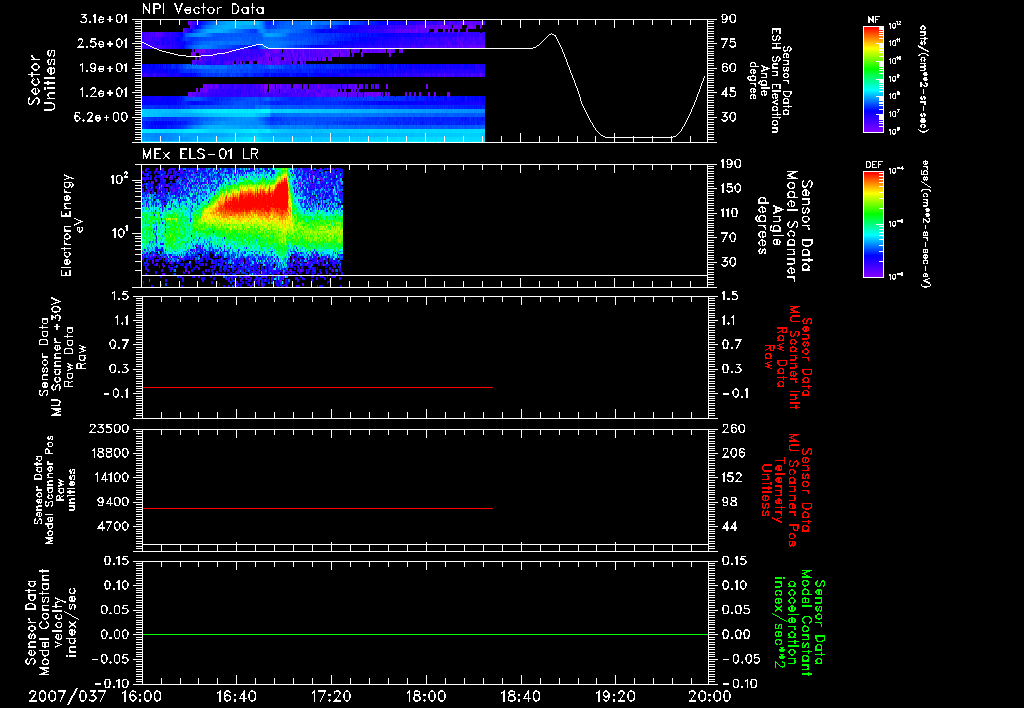Click the NF color scale bar
Viewport: 1024px width, 708px height.
coord(873,79)
